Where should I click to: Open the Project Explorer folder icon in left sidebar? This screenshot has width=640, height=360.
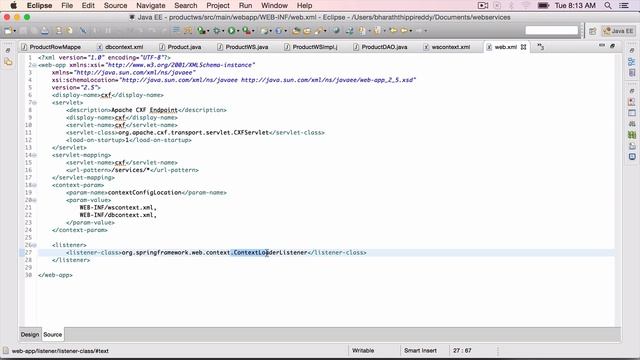(8, 62)
